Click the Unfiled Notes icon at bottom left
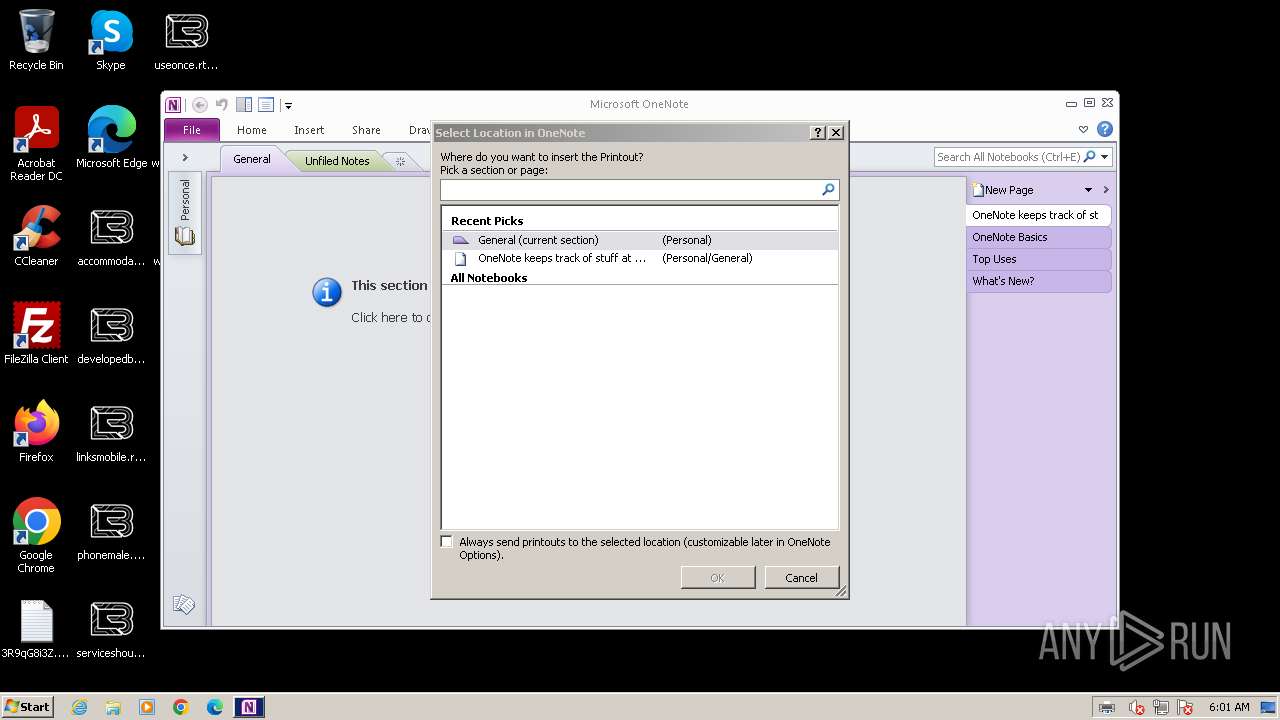Image resolution: width=1280 pixels, height=720 pixels. coord(184,604)
